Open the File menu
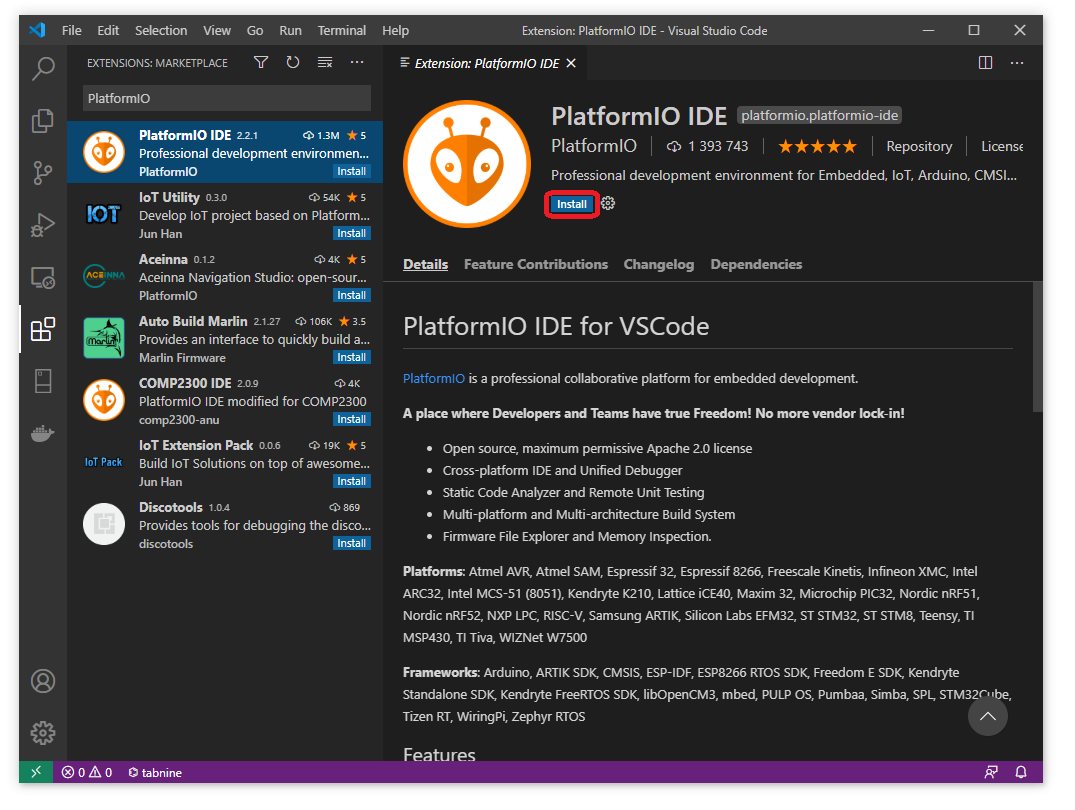 (71, 30)
